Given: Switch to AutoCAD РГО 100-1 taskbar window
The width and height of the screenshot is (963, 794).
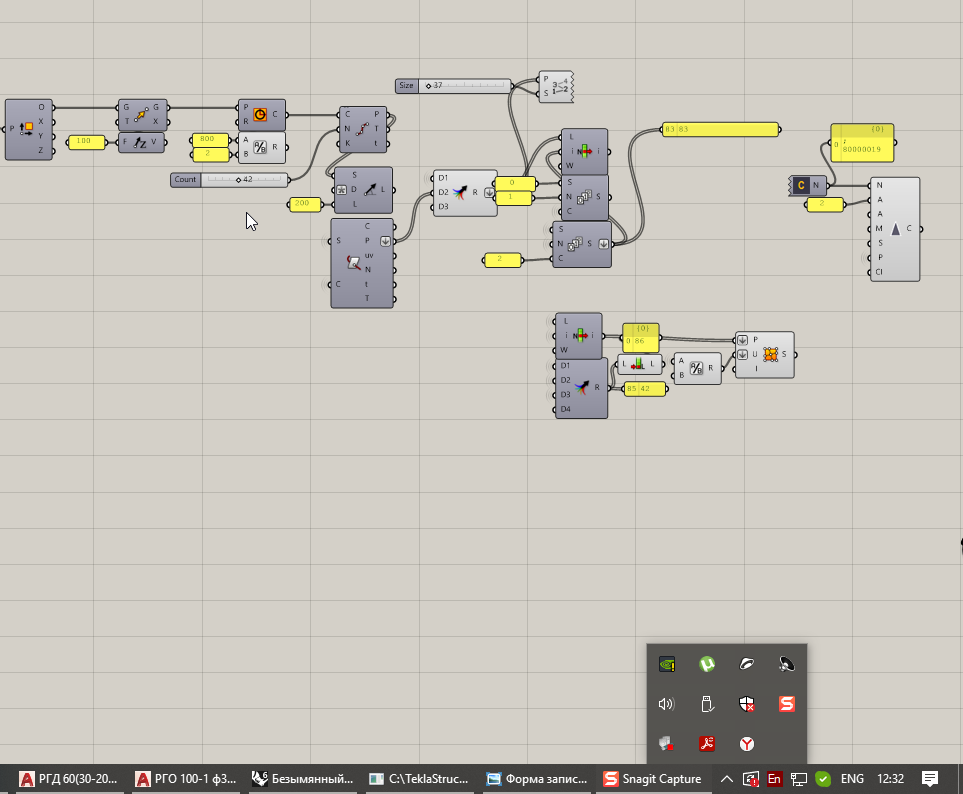Looking at the screenshot, I should 186,779.
